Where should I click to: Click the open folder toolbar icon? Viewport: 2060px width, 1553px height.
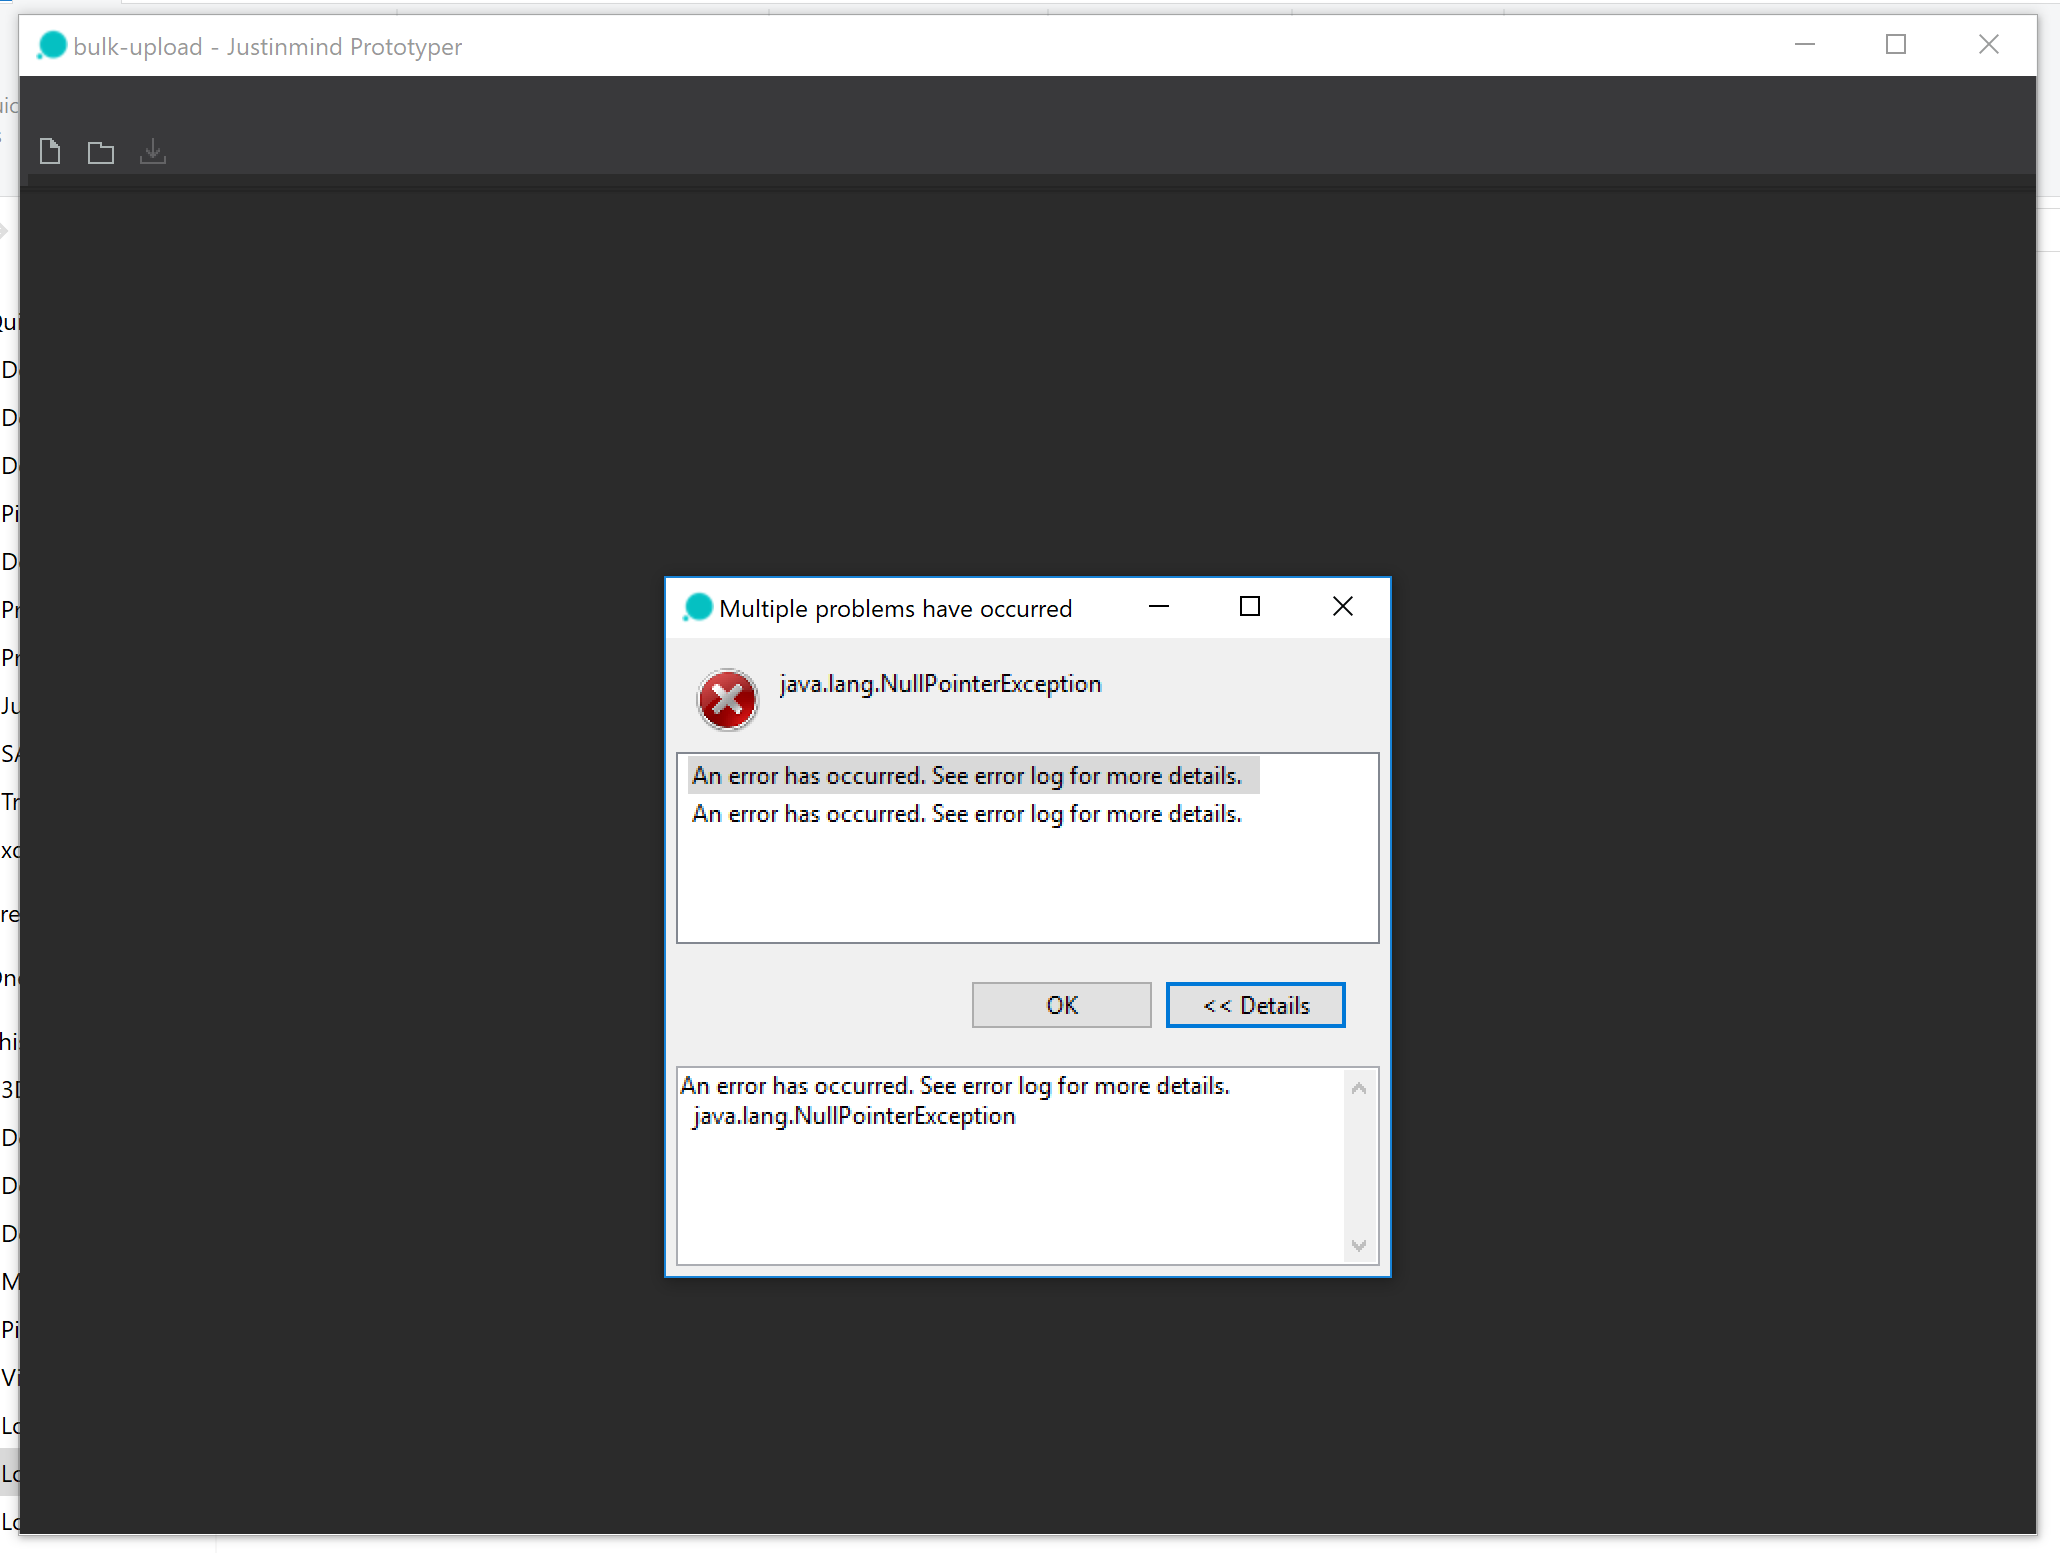click(101, 153)
